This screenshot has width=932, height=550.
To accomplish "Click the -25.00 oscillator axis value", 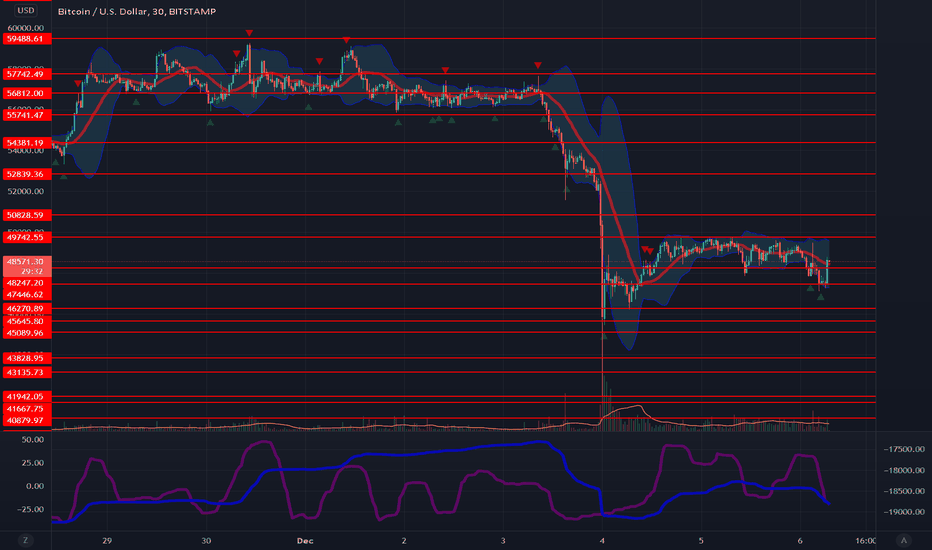I will pos(31,509).
